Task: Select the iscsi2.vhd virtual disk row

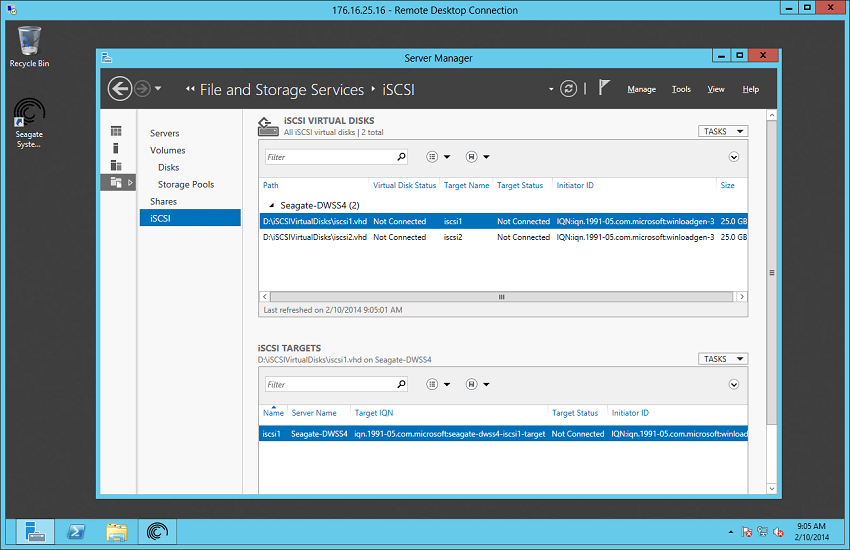Action: click(503, 237)
